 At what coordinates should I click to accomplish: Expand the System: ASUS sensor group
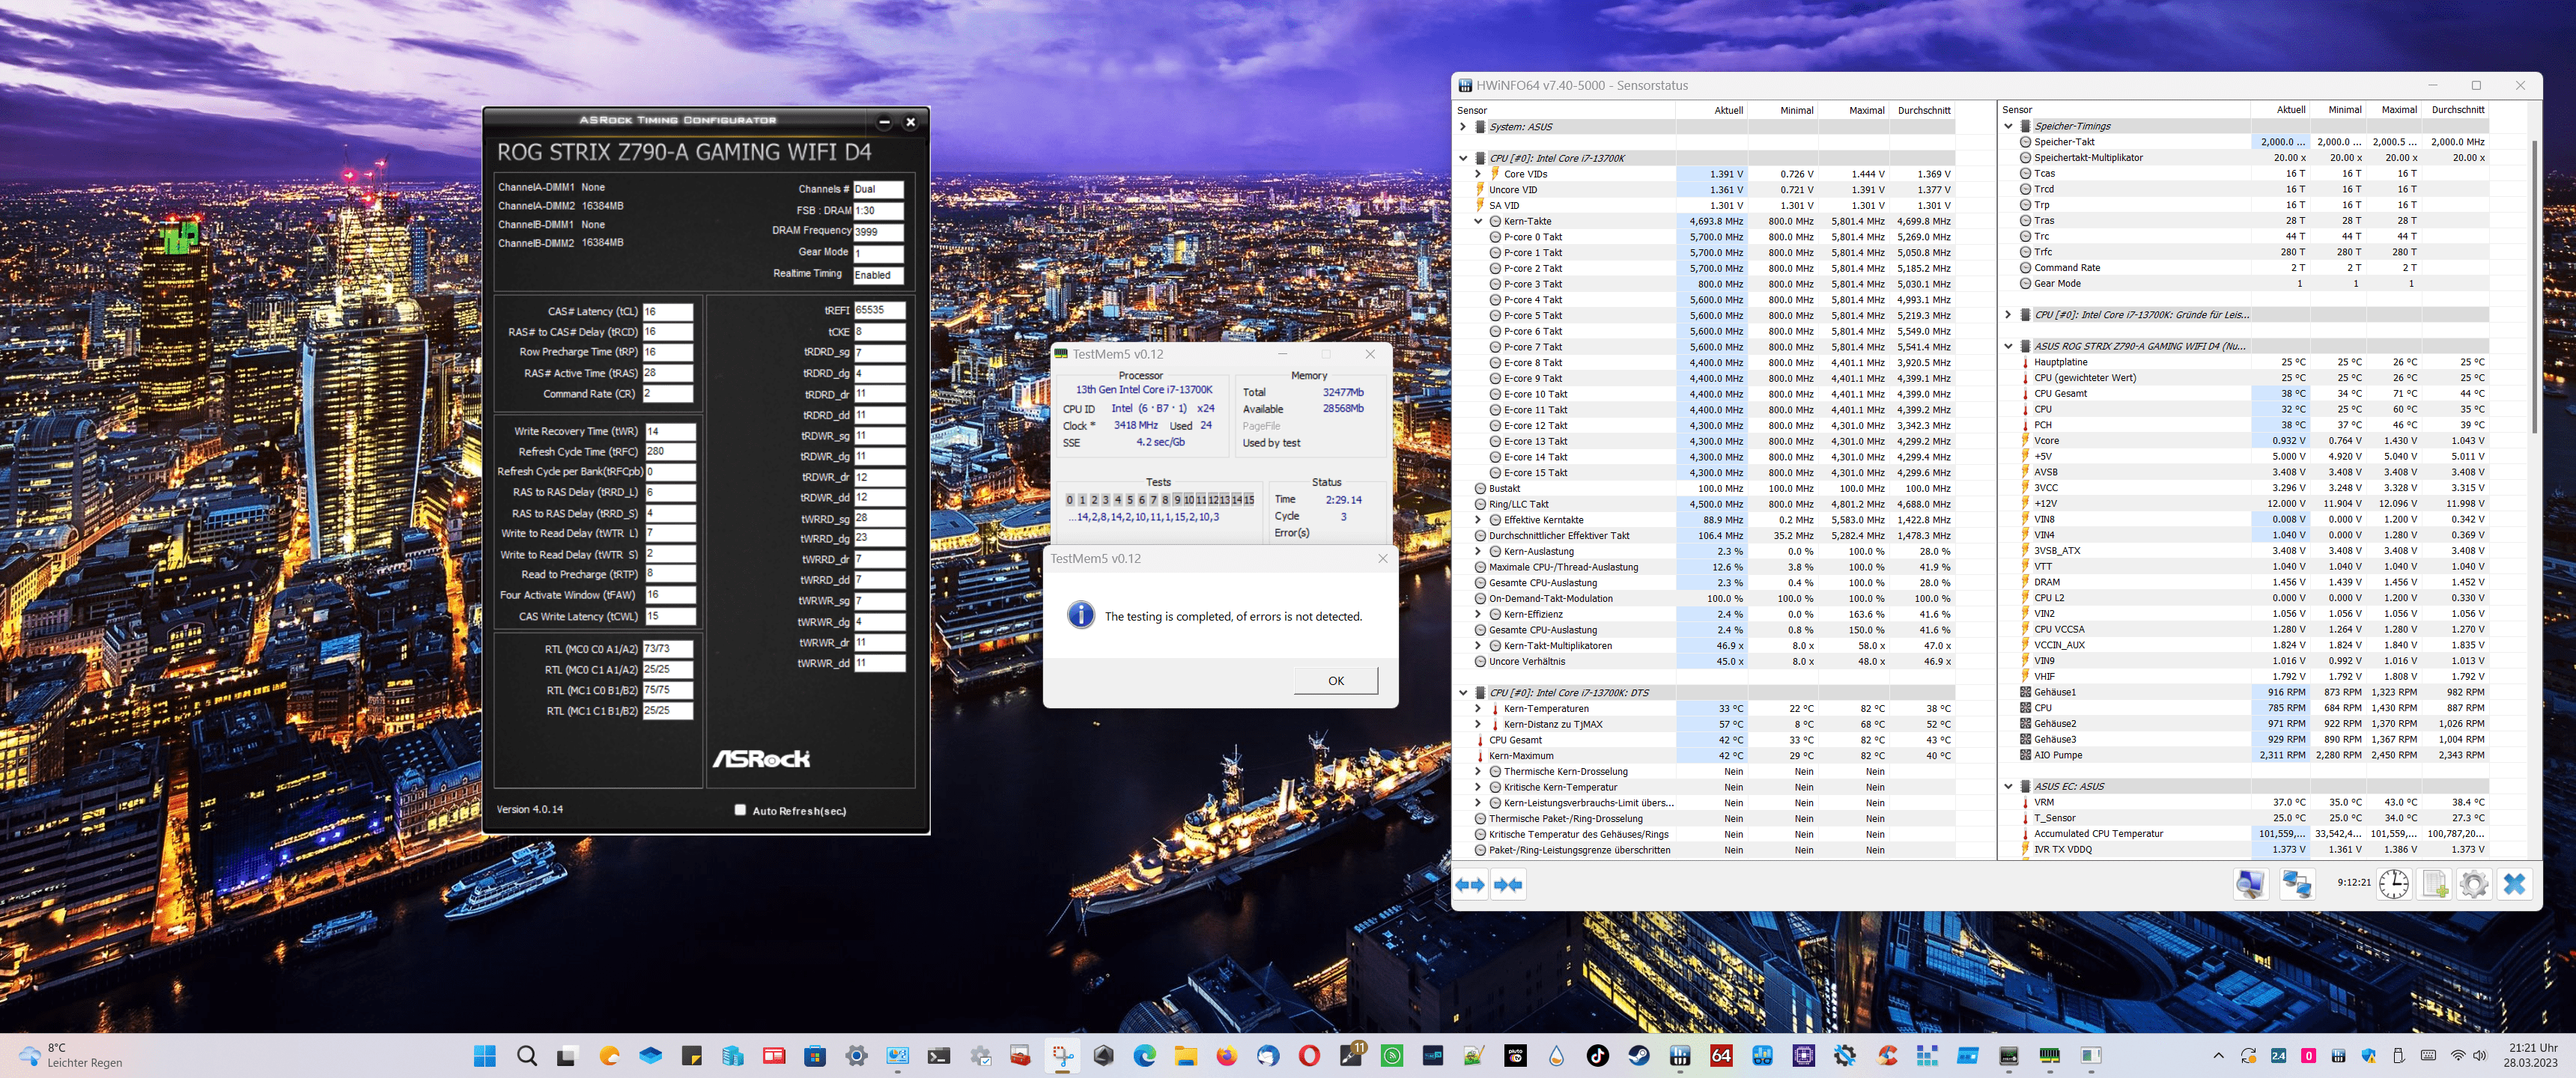click(1463, 127)
